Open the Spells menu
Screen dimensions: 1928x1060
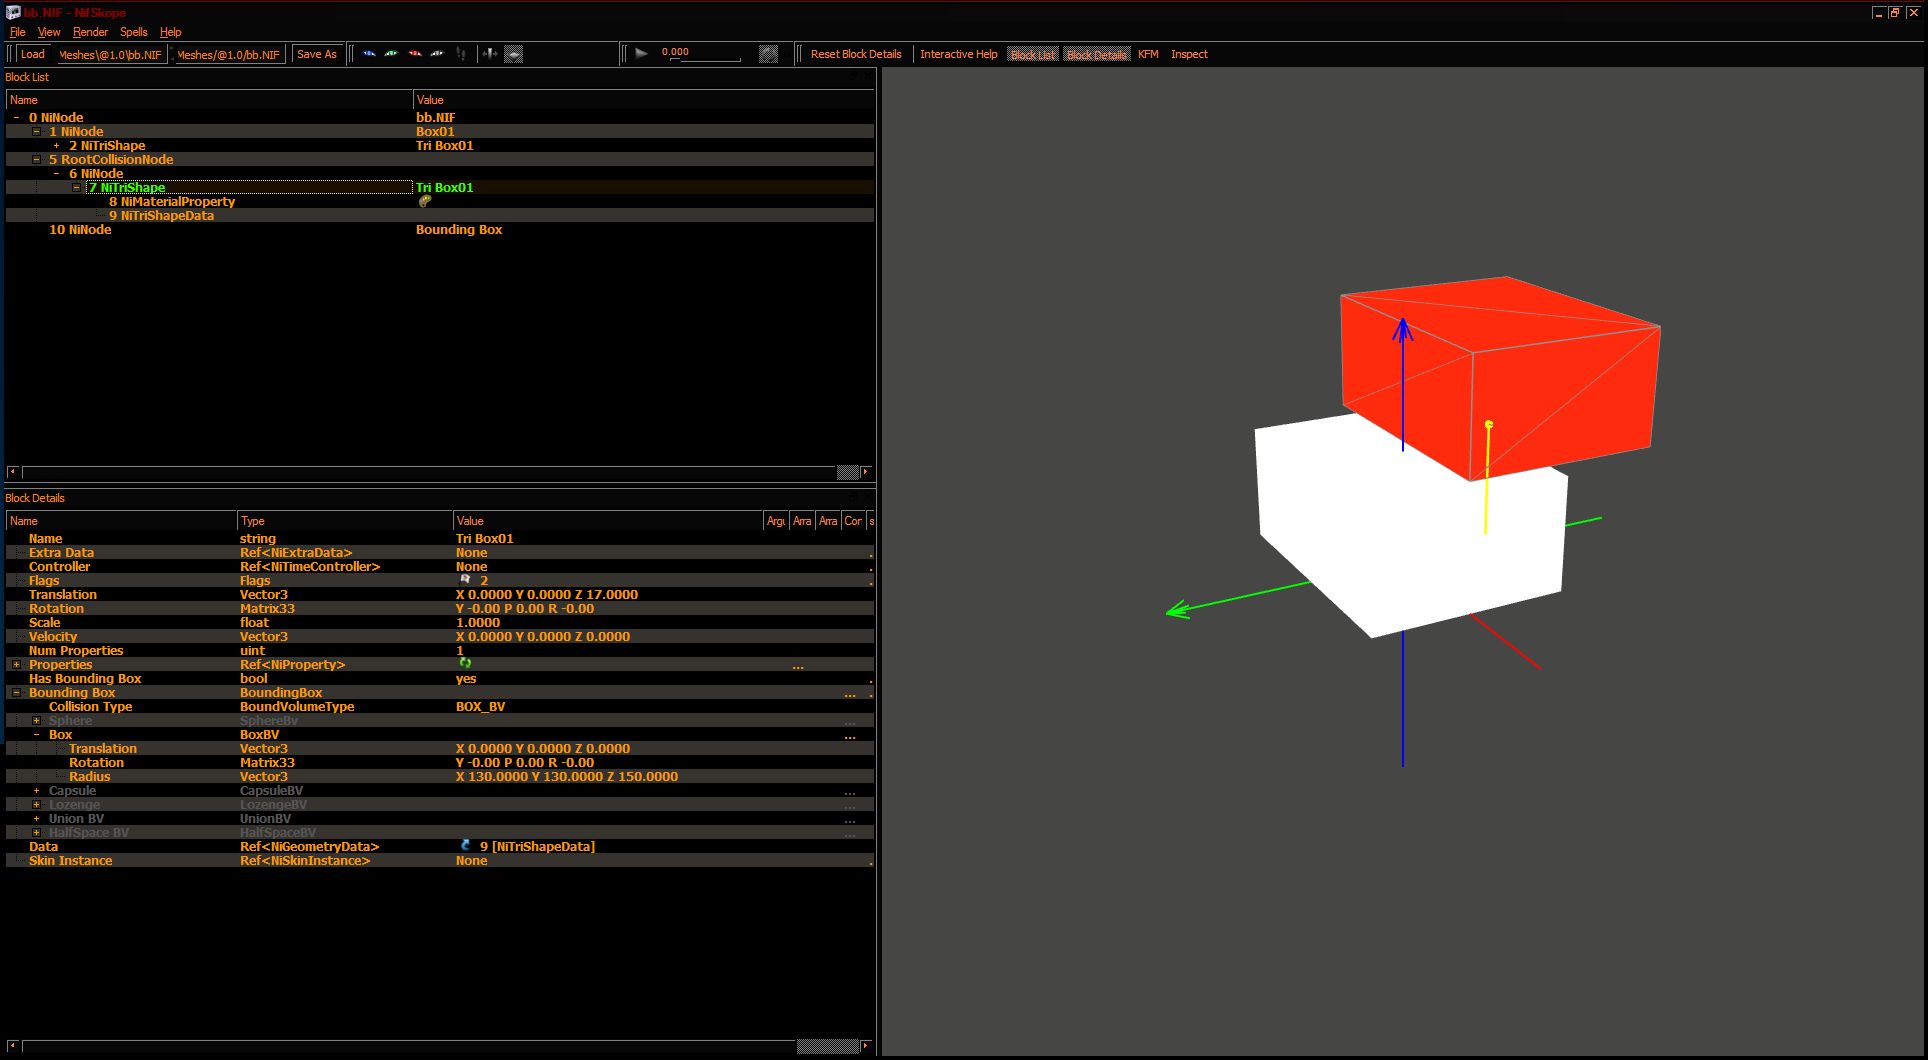[133, 32]
